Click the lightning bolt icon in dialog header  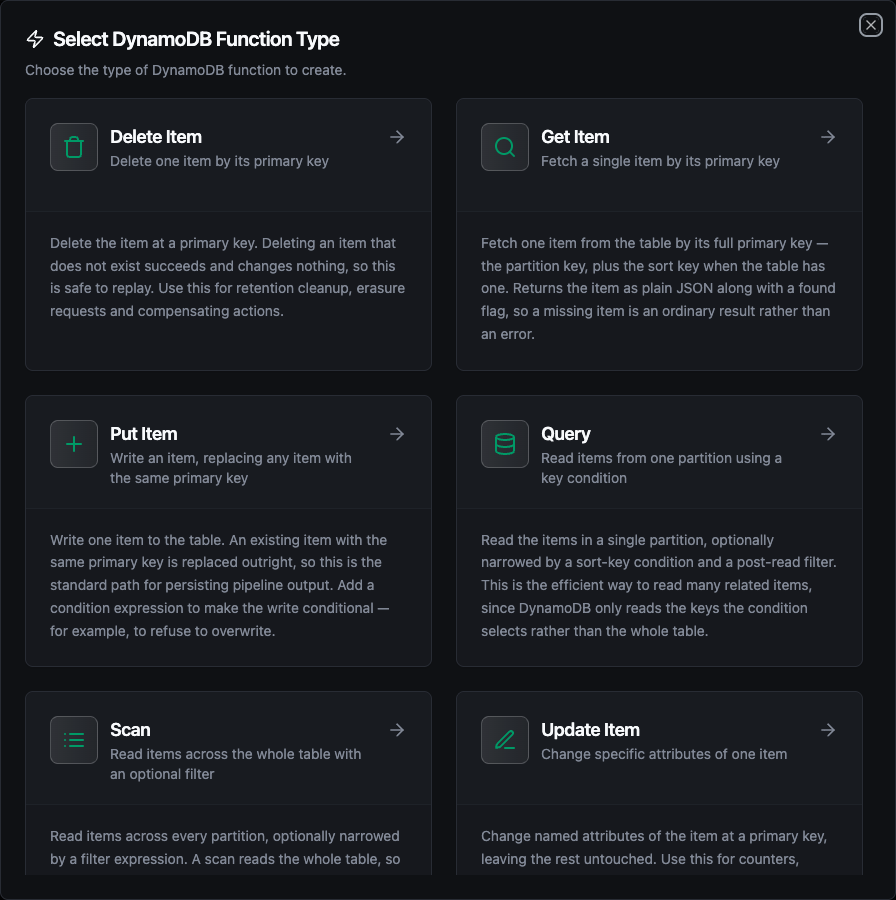tap(35, 39)
